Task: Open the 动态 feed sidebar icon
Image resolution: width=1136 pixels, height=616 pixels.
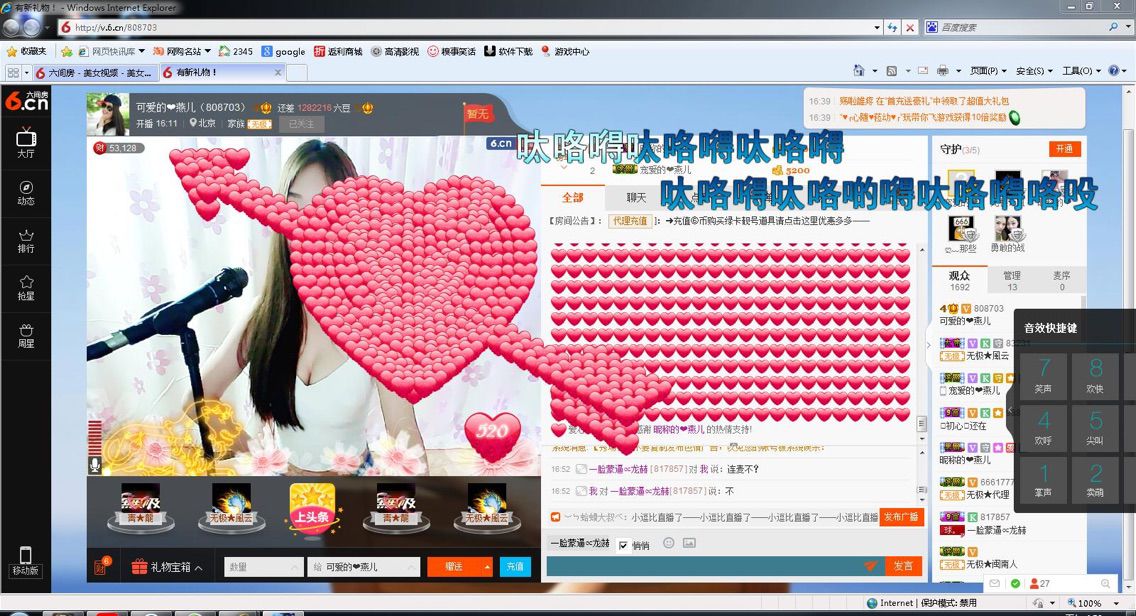Action: 26,192
